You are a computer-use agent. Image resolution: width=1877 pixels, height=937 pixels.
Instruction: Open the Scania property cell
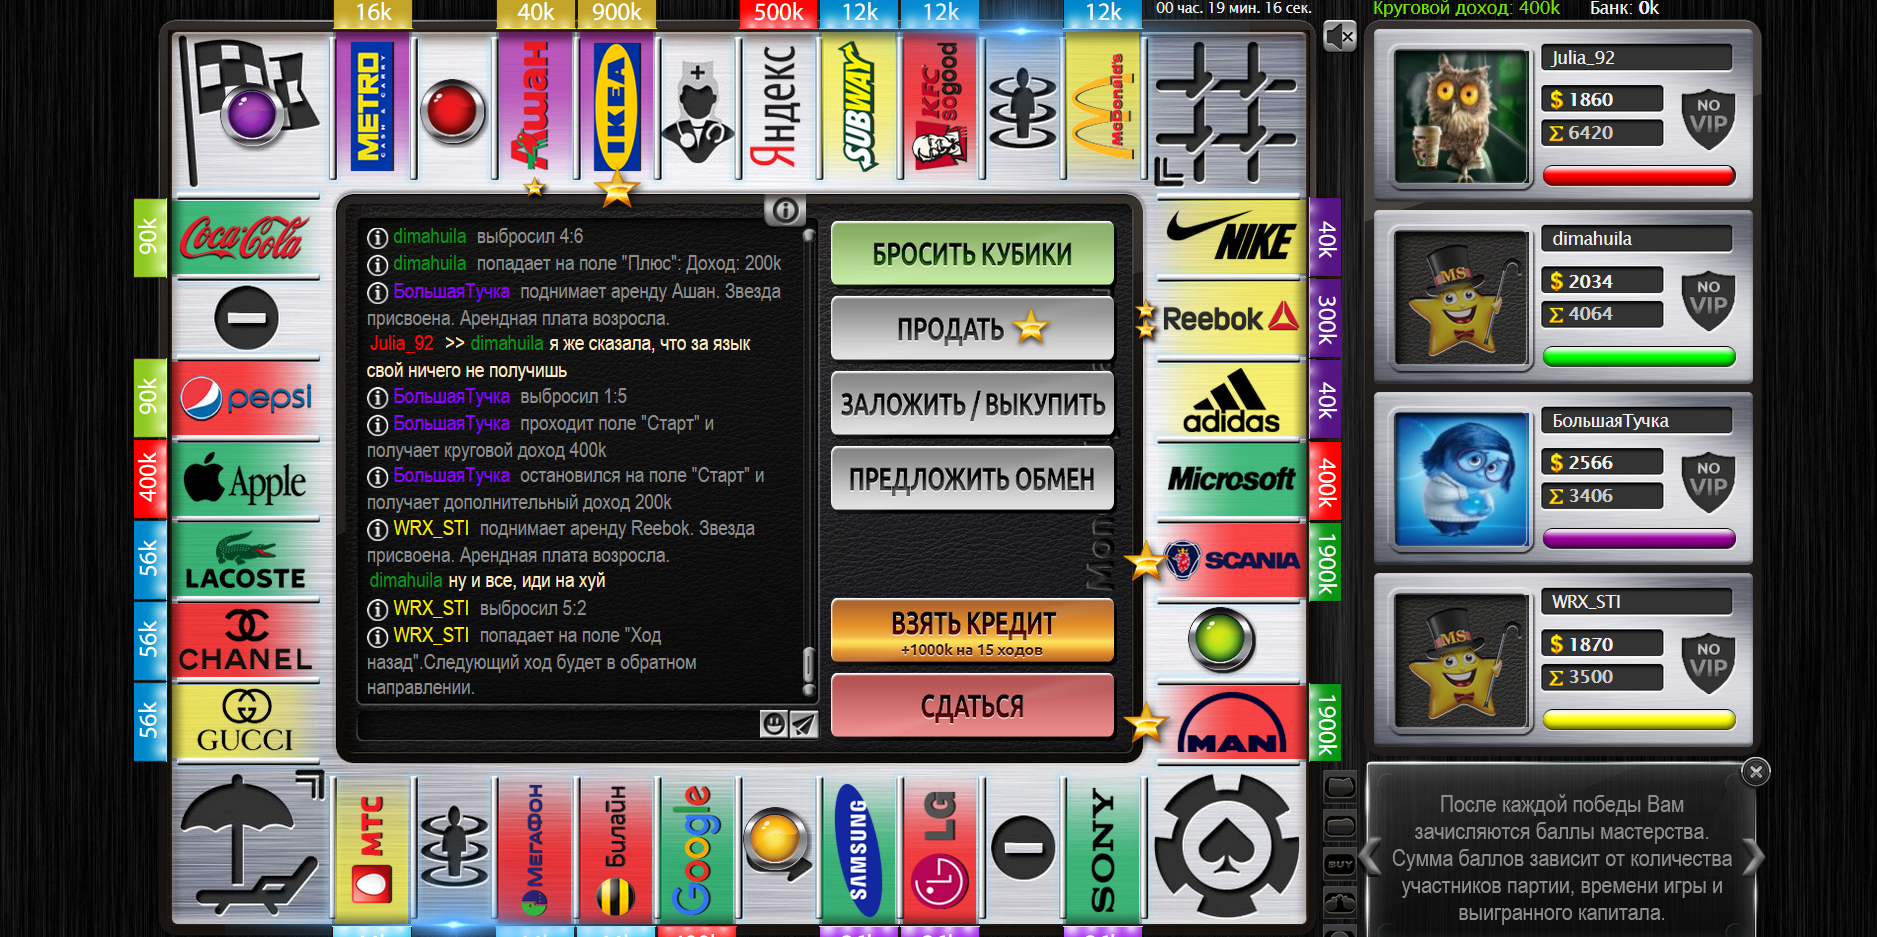pyautogui.click(x=1232, y=561)
